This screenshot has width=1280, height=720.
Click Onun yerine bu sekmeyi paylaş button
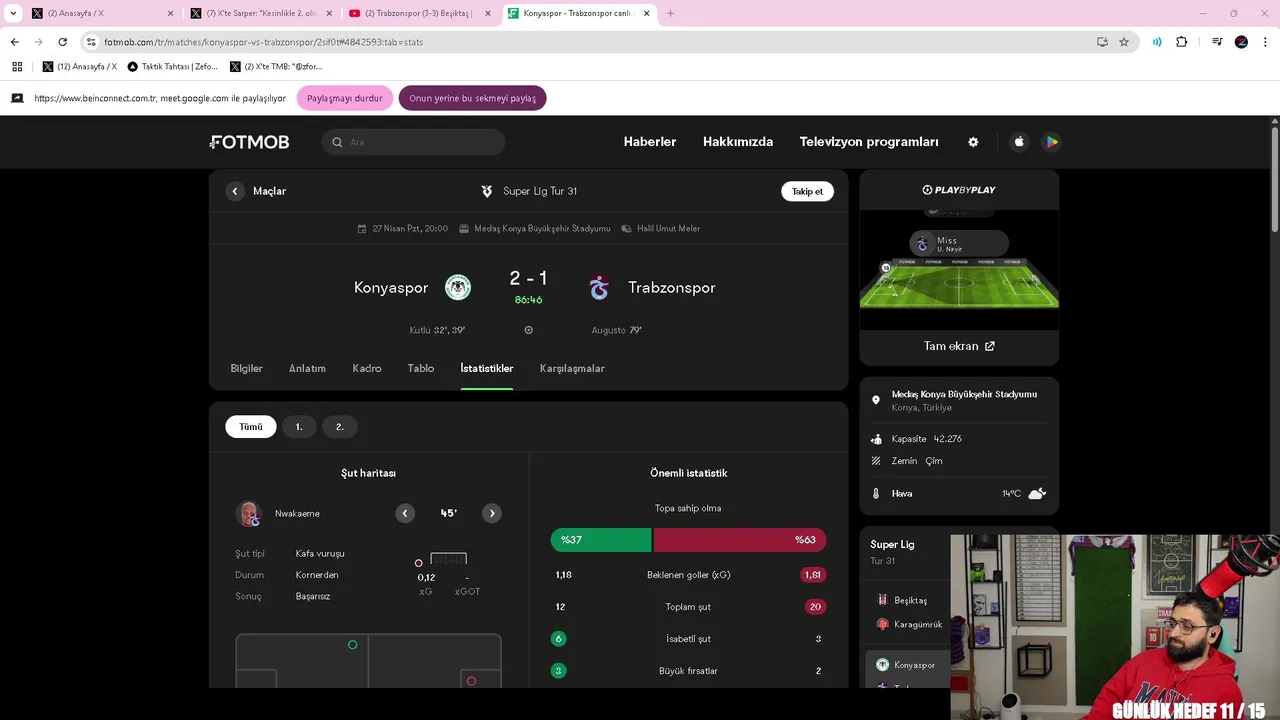[472, 98]
